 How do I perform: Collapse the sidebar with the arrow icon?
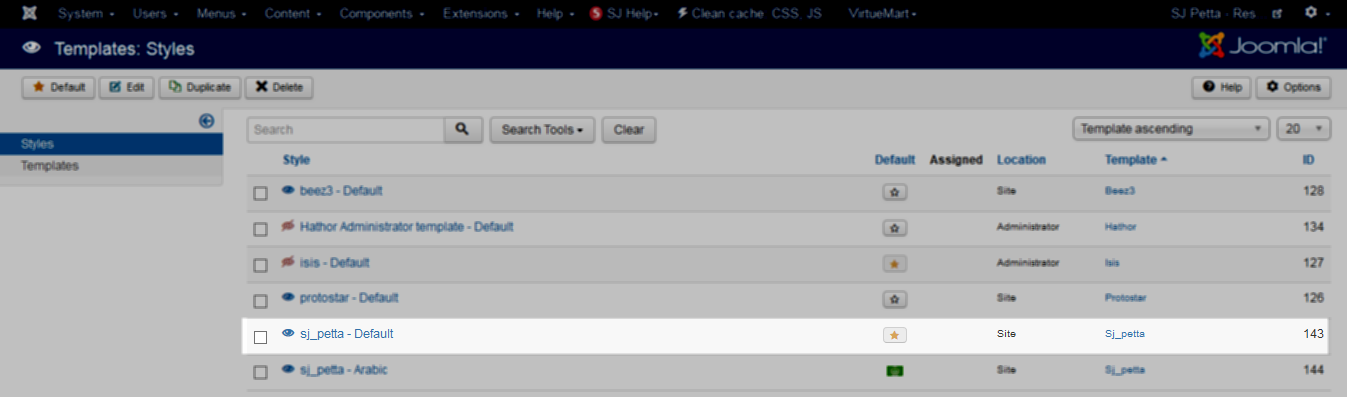click(x=207, y=121)
